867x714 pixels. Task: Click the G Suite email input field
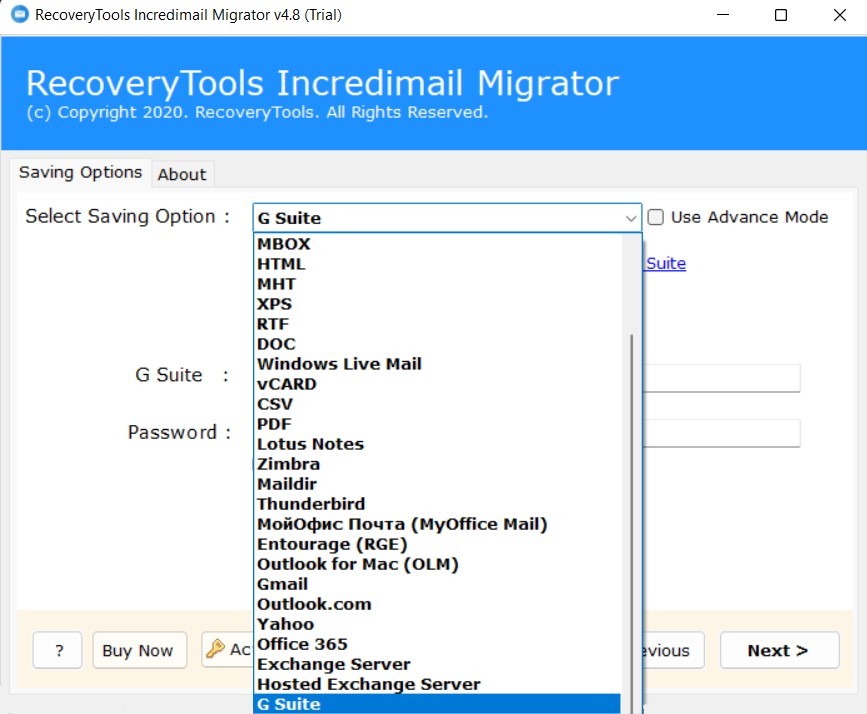click(720, 378)
